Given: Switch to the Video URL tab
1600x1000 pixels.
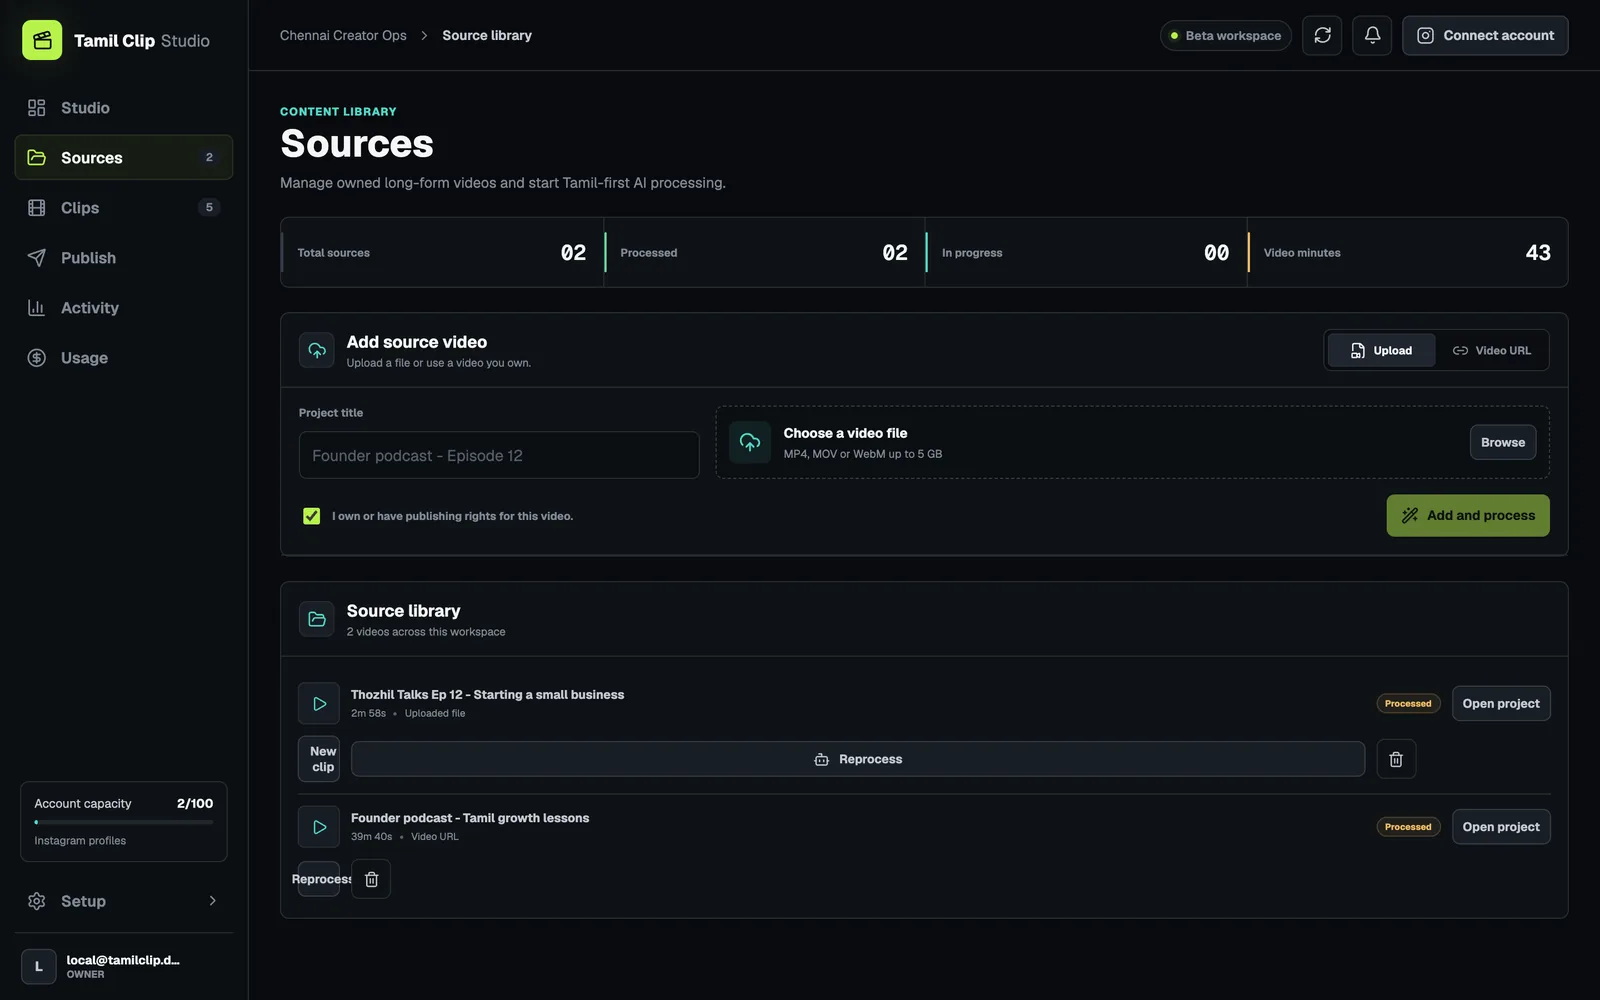Looking at the screenshot, I should click(1491, 350).
